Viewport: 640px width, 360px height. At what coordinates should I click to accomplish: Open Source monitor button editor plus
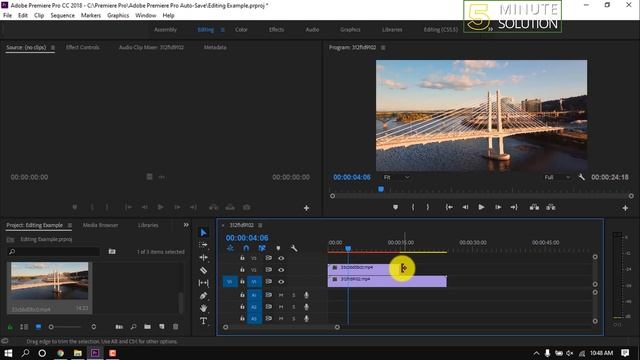306,208
